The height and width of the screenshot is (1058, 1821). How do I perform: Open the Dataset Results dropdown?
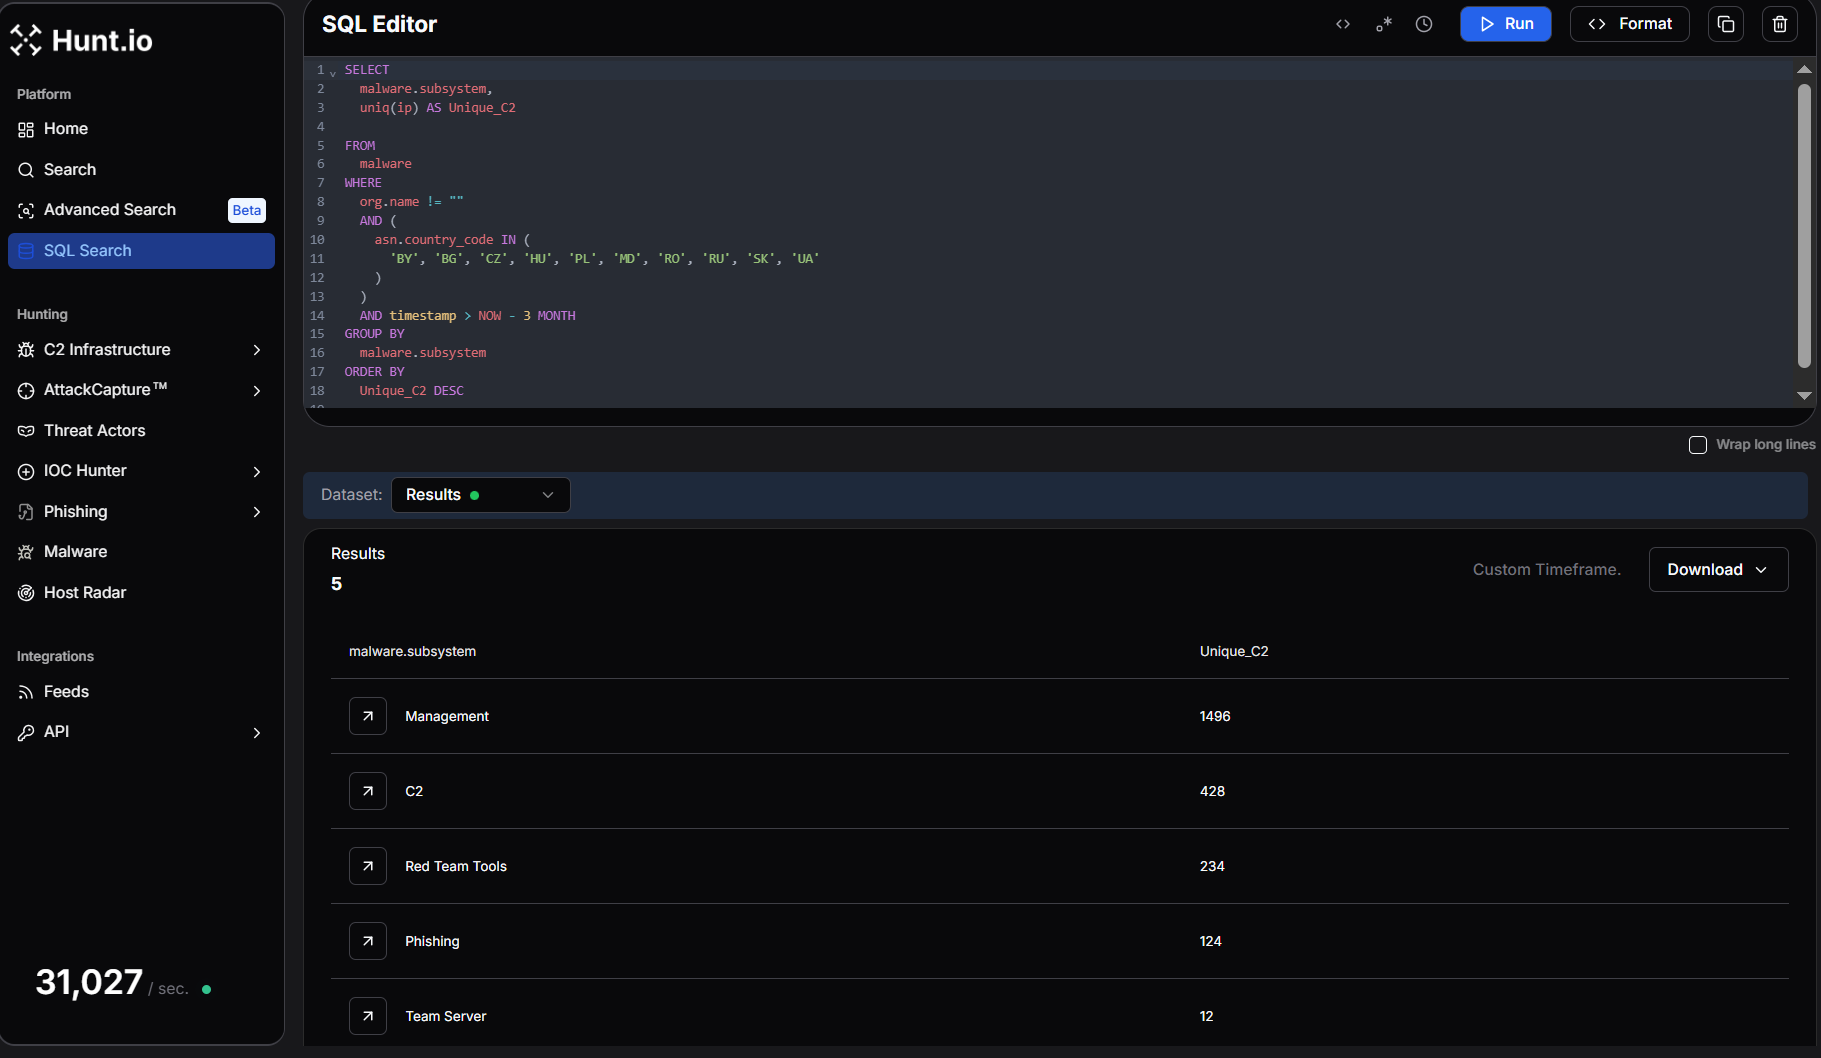point(480,495)
